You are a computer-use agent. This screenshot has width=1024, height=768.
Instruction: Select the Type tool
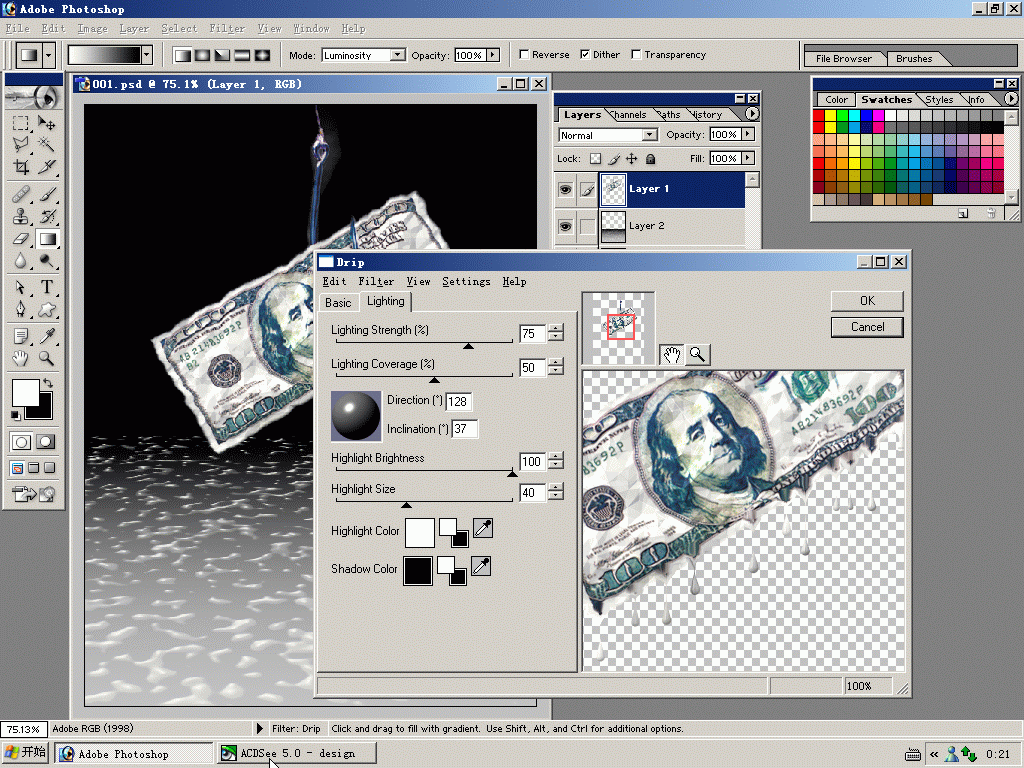pyautogui.click(x=46, y=287)
